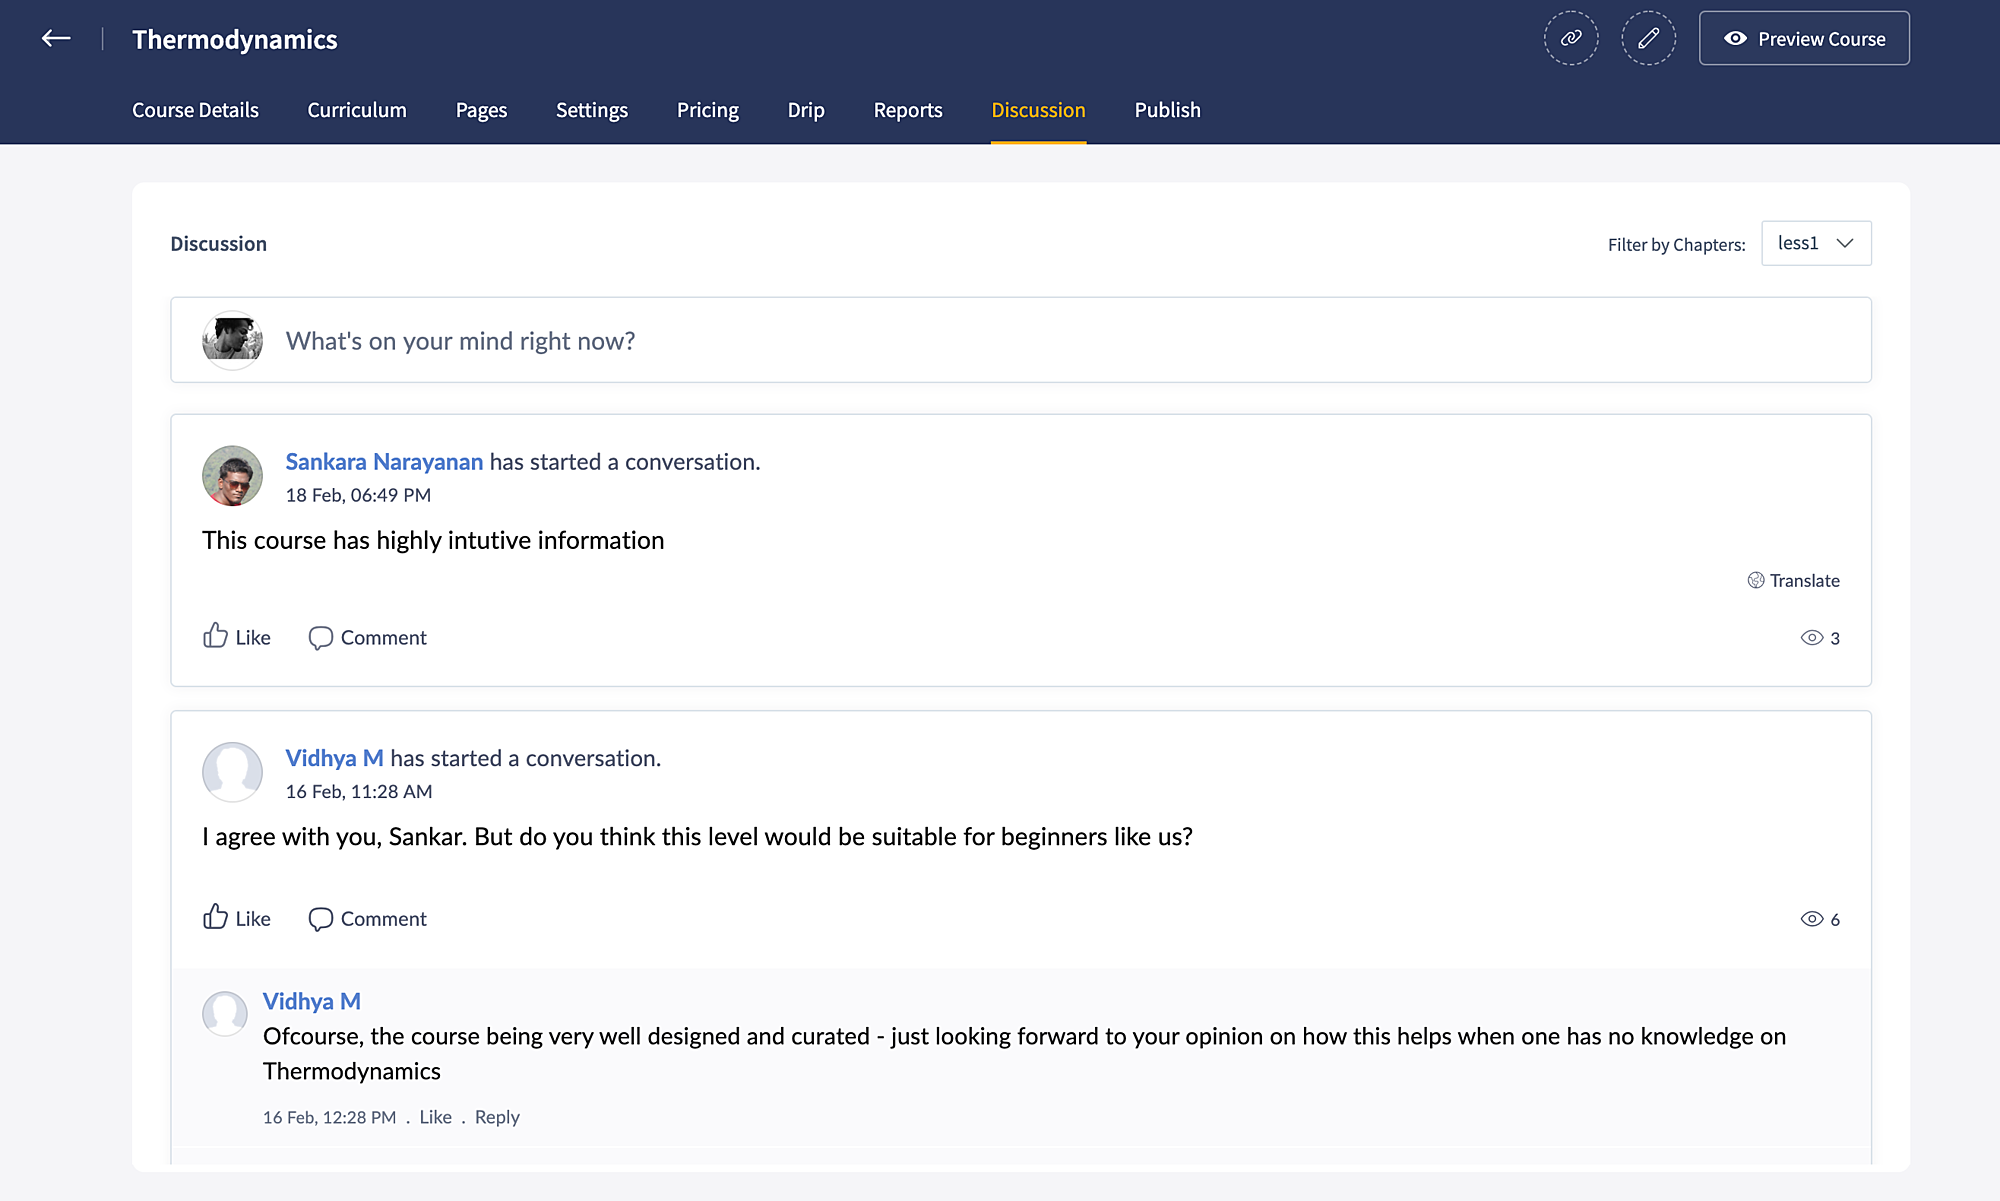2000x1201 pixels.
Task: Click Like under the 12:28 PM comment
Action: [435, 1117]
